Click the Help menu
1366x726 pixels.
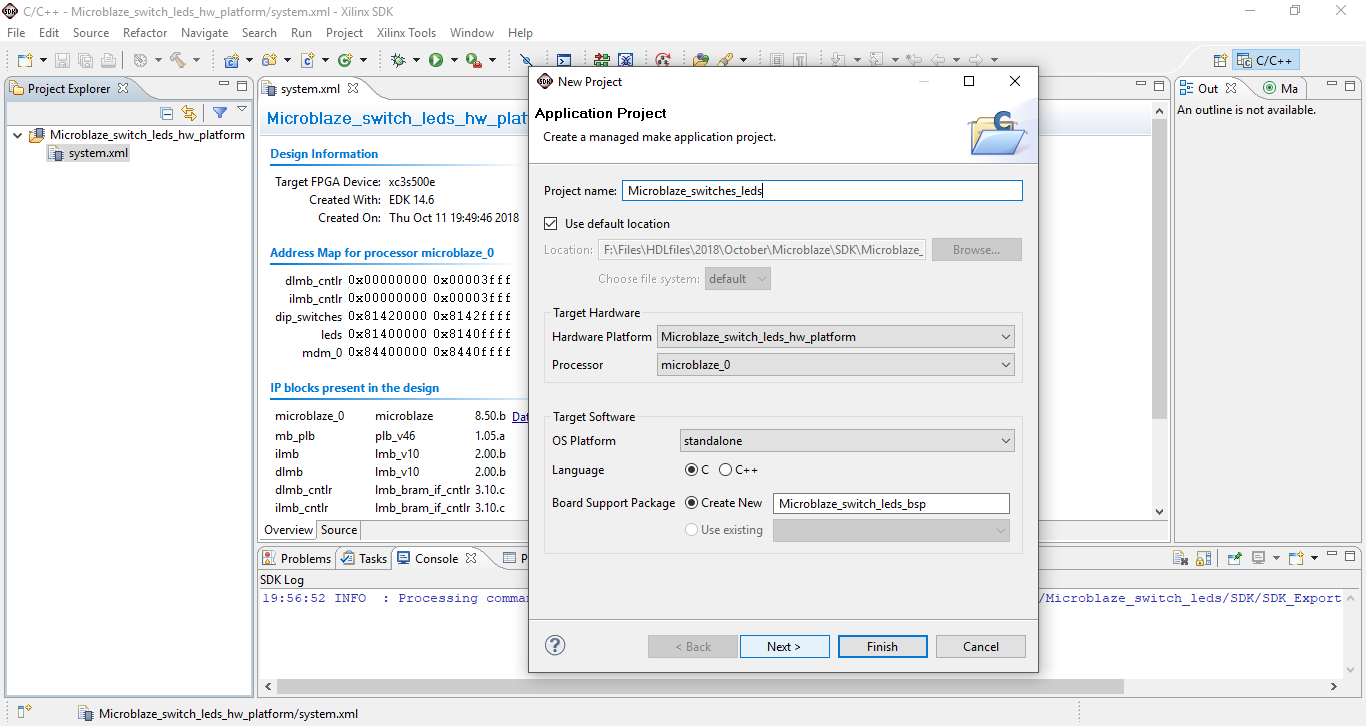click(x=520, y=33)
